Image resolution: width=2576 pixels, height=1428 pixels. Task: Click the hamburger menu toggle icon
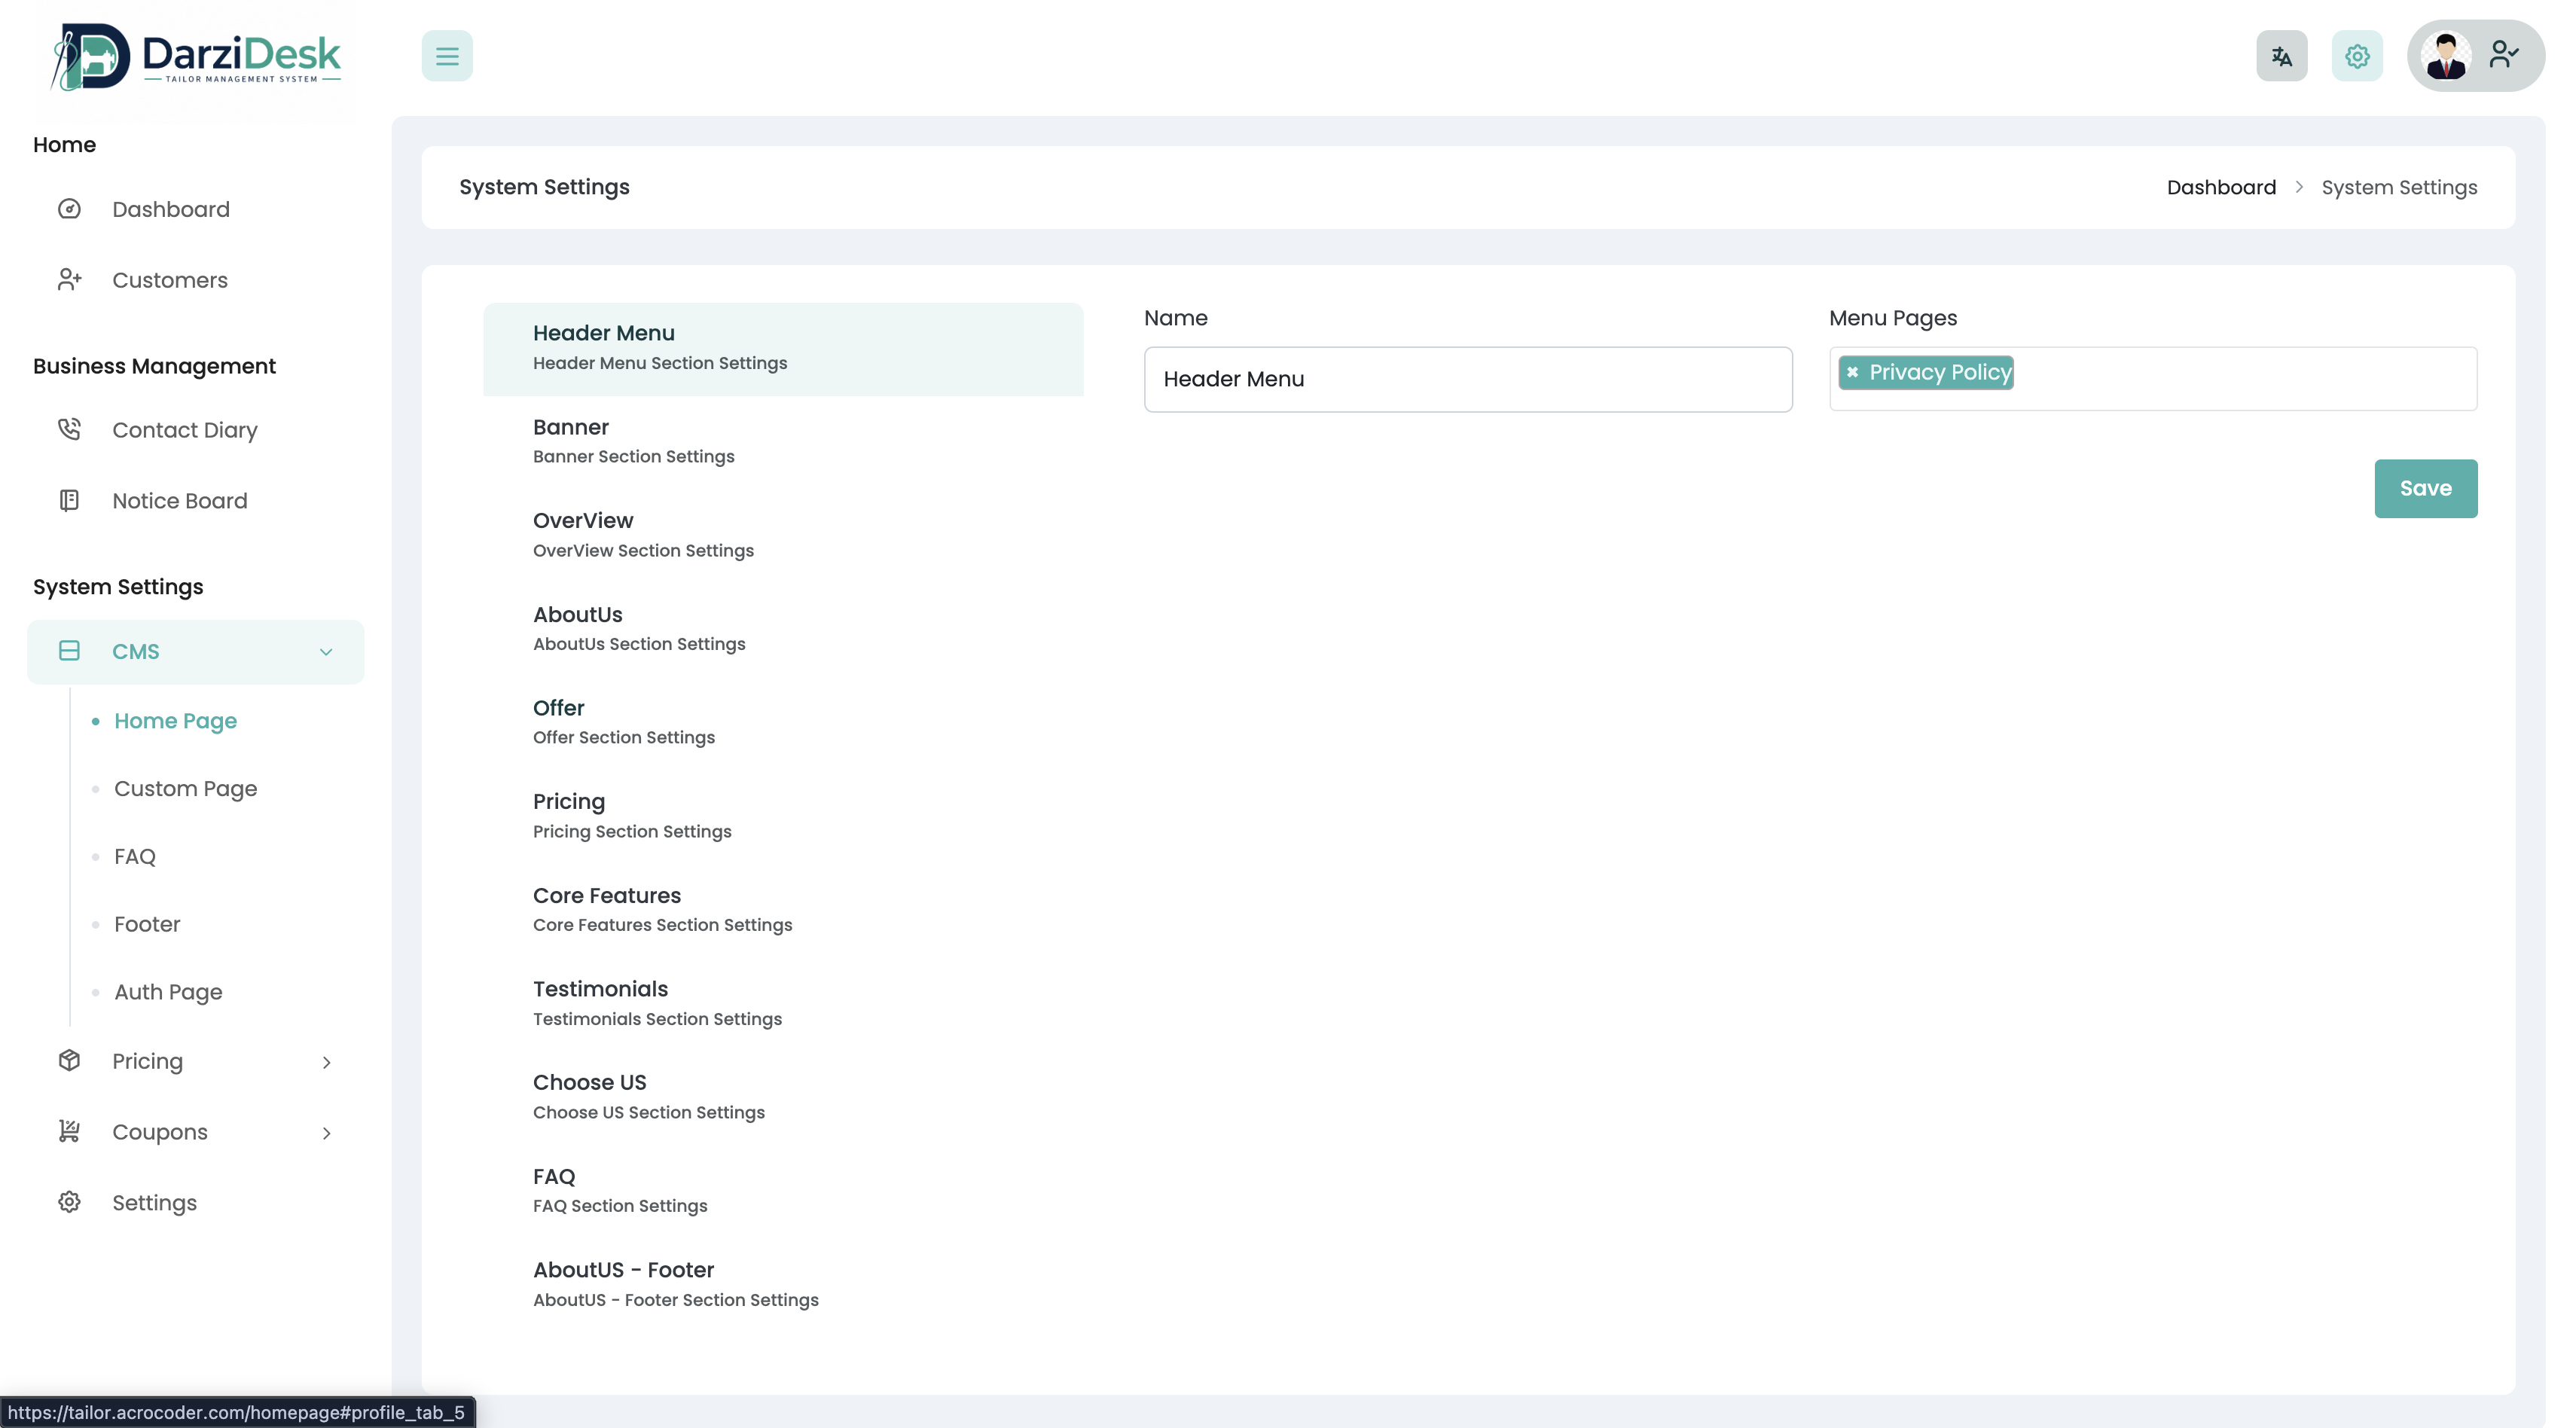[x=447, y=56]
